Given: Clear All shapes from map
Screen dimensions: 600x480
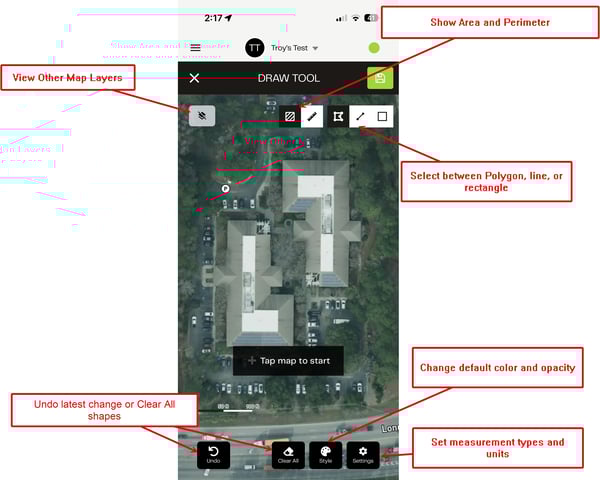Looking at the screenshot, I should [288, 455].
